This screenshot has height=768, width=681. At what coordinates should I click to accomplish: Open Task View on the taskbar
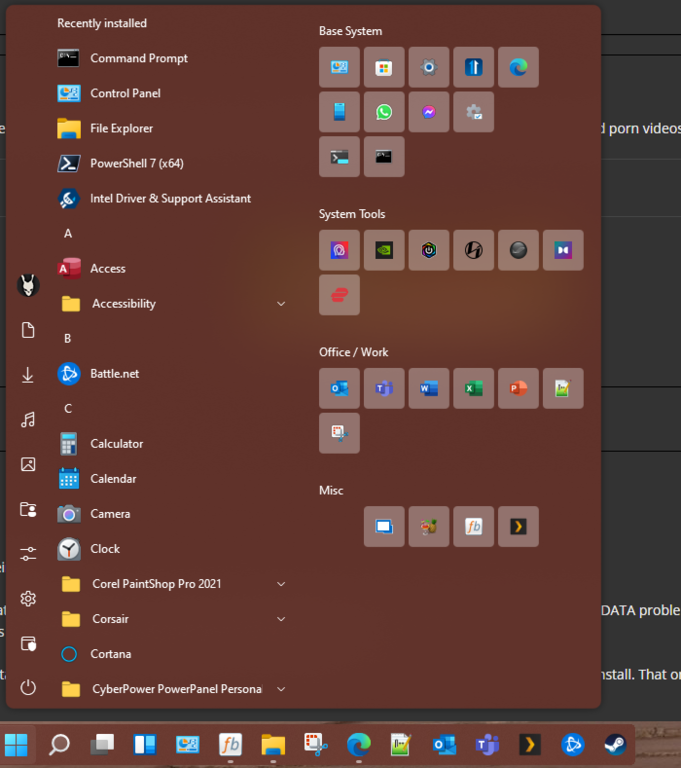[102, 744]
